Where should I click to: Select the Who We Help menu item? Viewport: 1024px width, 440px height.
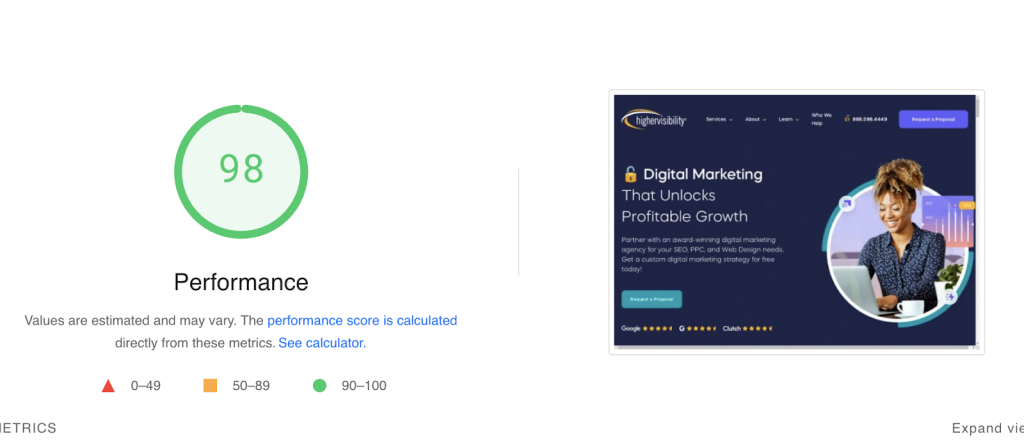click(820, 119)
